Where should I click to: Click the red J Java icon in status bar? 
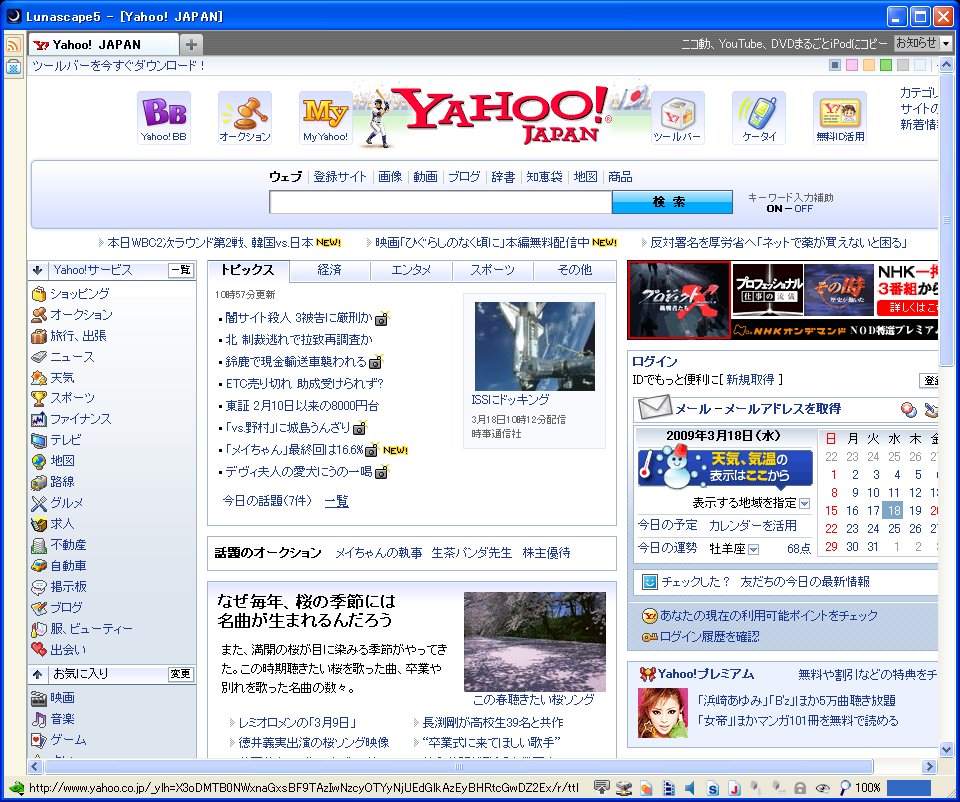click(734, 789)
